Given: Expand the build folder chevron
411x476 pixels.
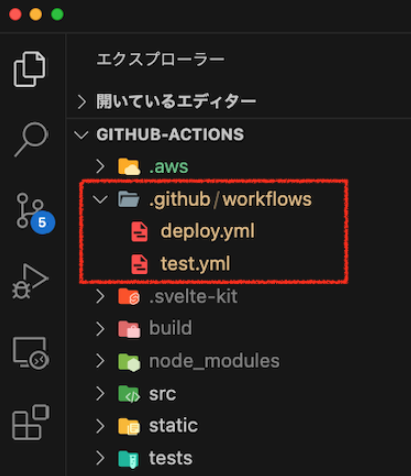Looking at the screenshot, I should [100, 329].
